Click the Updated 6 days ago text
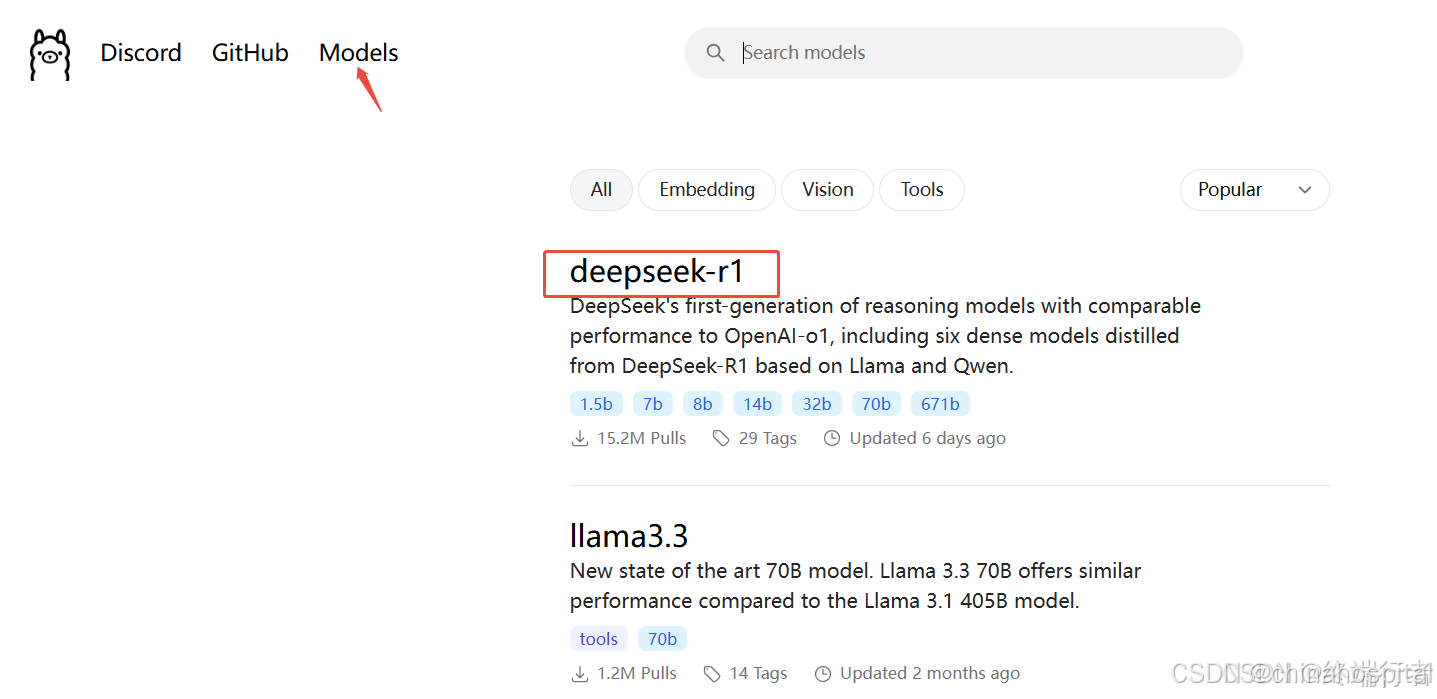Screen dimensions: 1437x699 [x=928, y=438]
